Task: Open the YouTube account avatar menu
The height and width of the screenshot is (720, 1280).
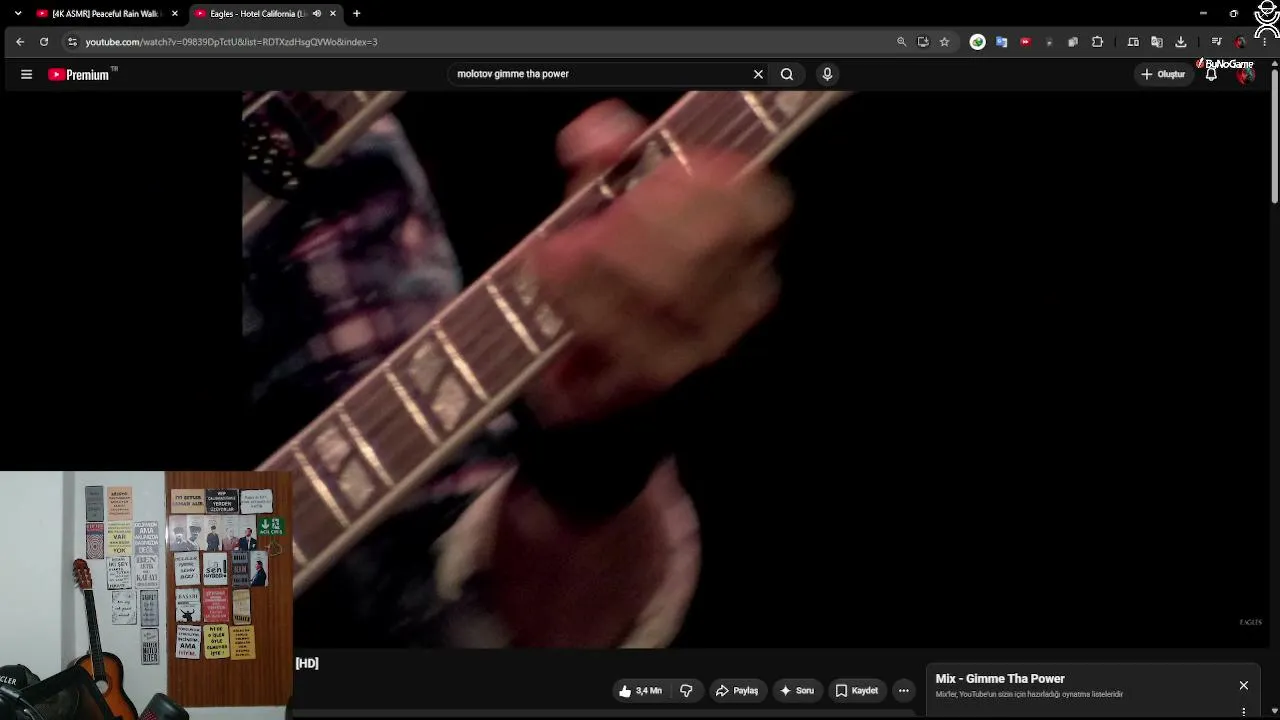Action: [x=1245, y=74]
